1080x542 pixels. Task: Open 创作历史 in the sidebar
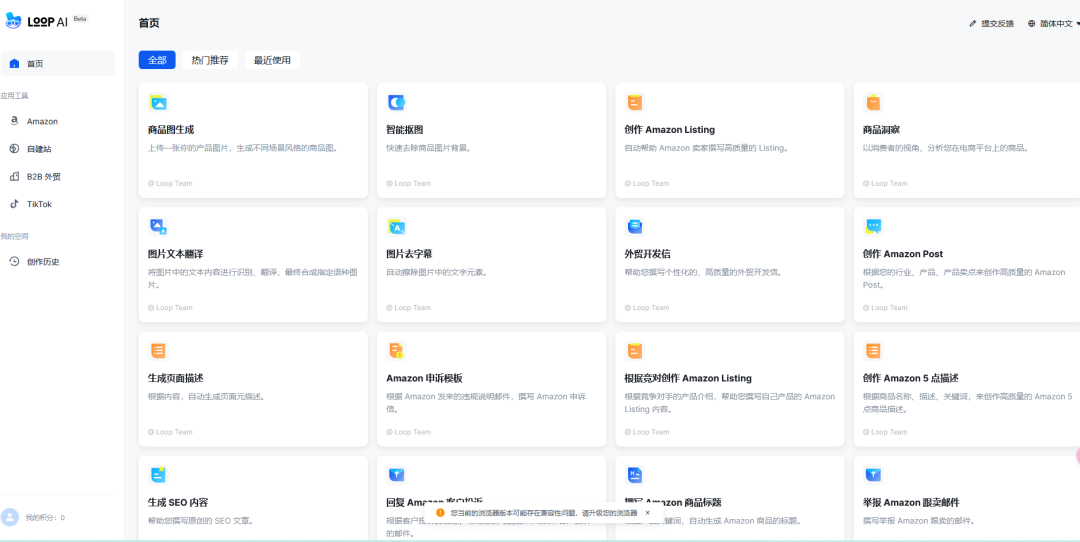(x=42, y=262)
